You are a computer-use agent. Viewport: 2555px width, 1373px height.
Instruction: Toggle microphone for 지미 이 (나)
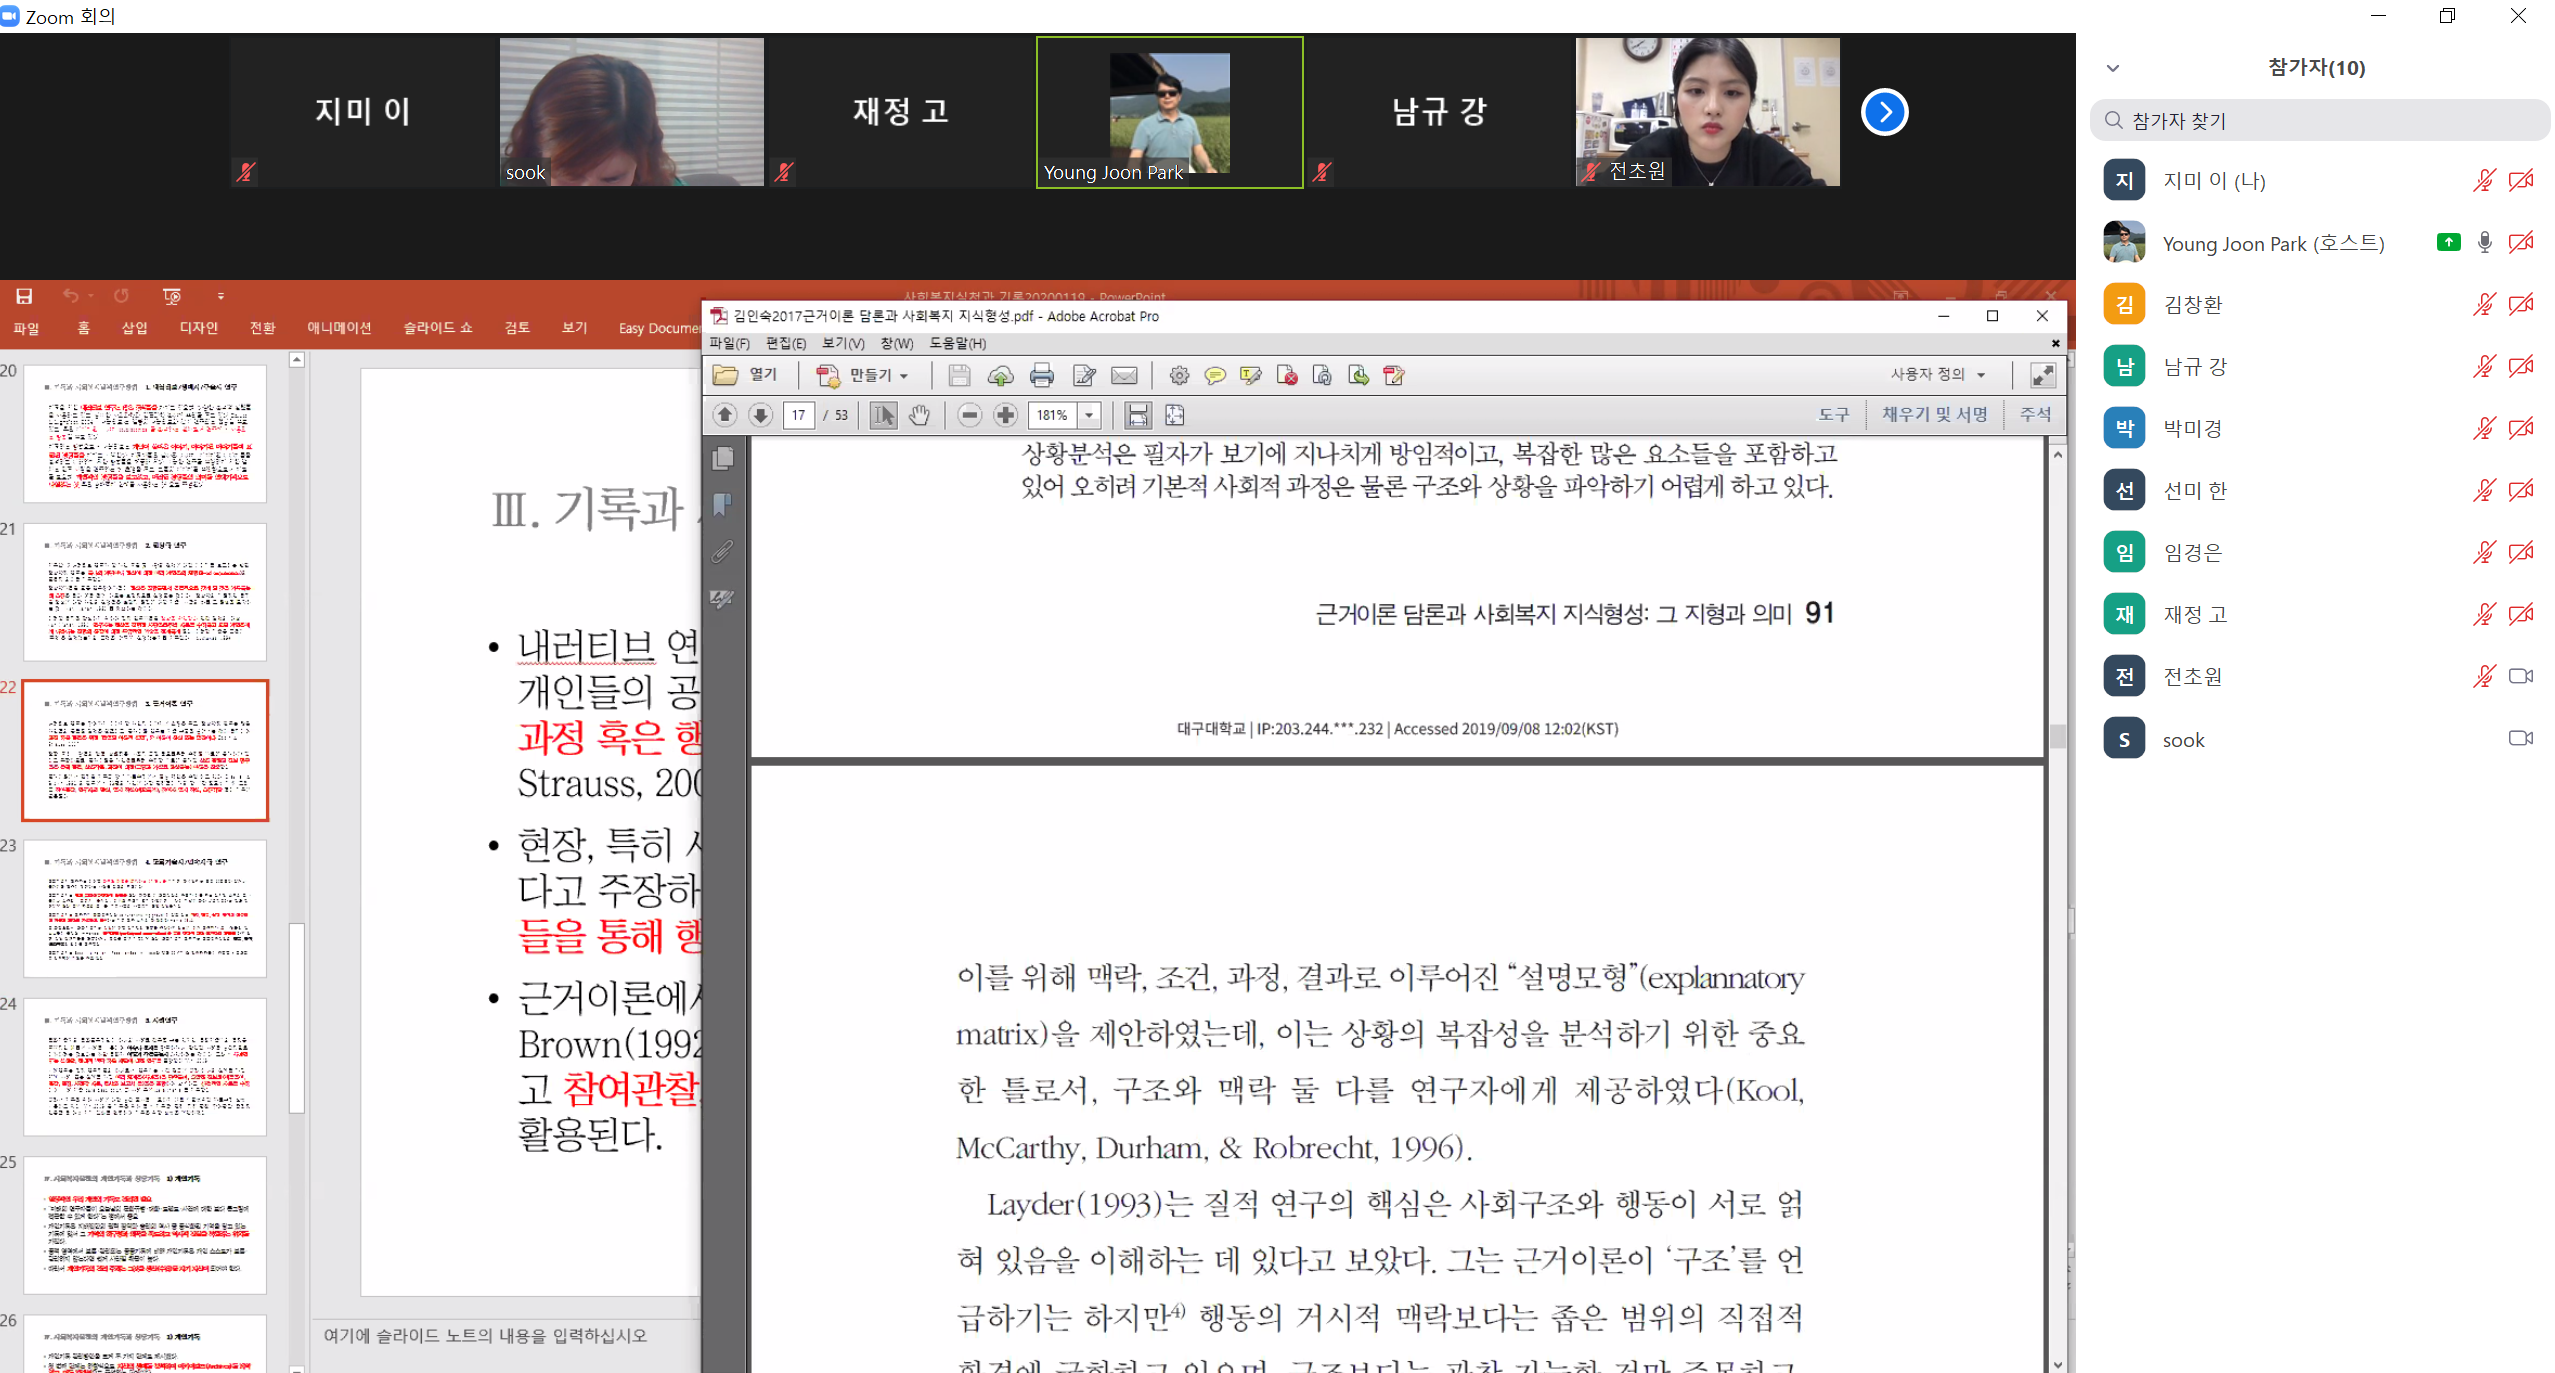pos(2483,181)
